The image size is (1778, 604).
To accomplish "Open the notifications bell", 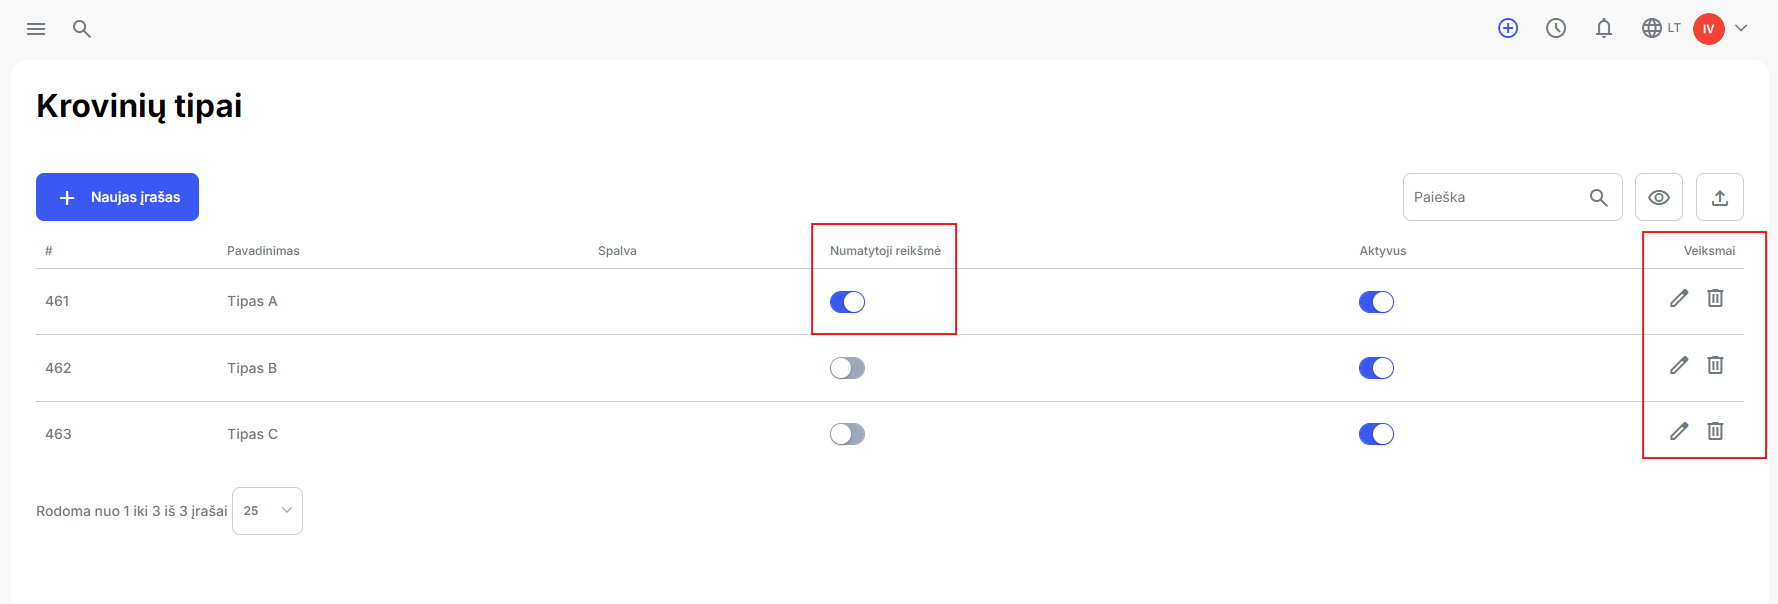I will 1604,28.
